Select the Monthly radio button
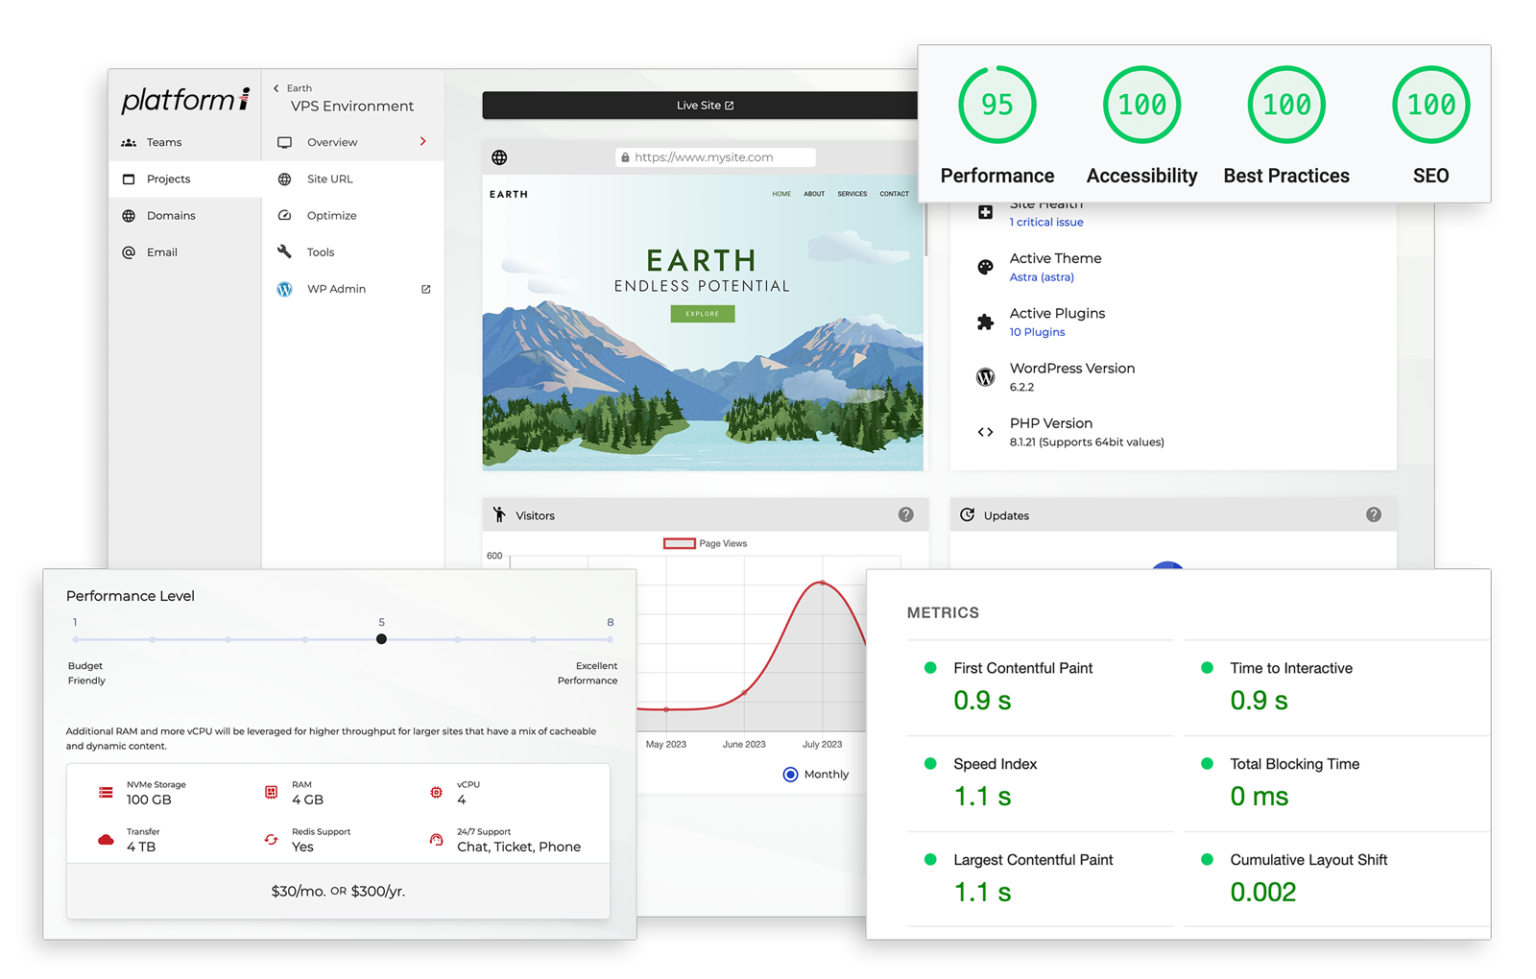Screen dimensions: 1536x979 791,774
